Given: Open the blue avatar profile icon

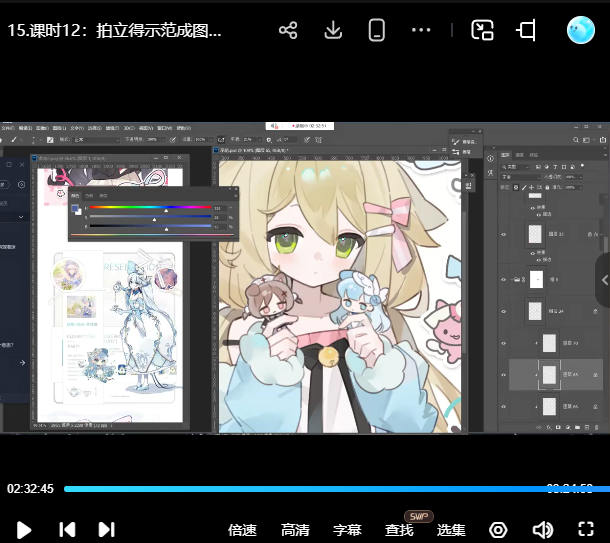Looking at the screenshot, I should pos(581,30).
